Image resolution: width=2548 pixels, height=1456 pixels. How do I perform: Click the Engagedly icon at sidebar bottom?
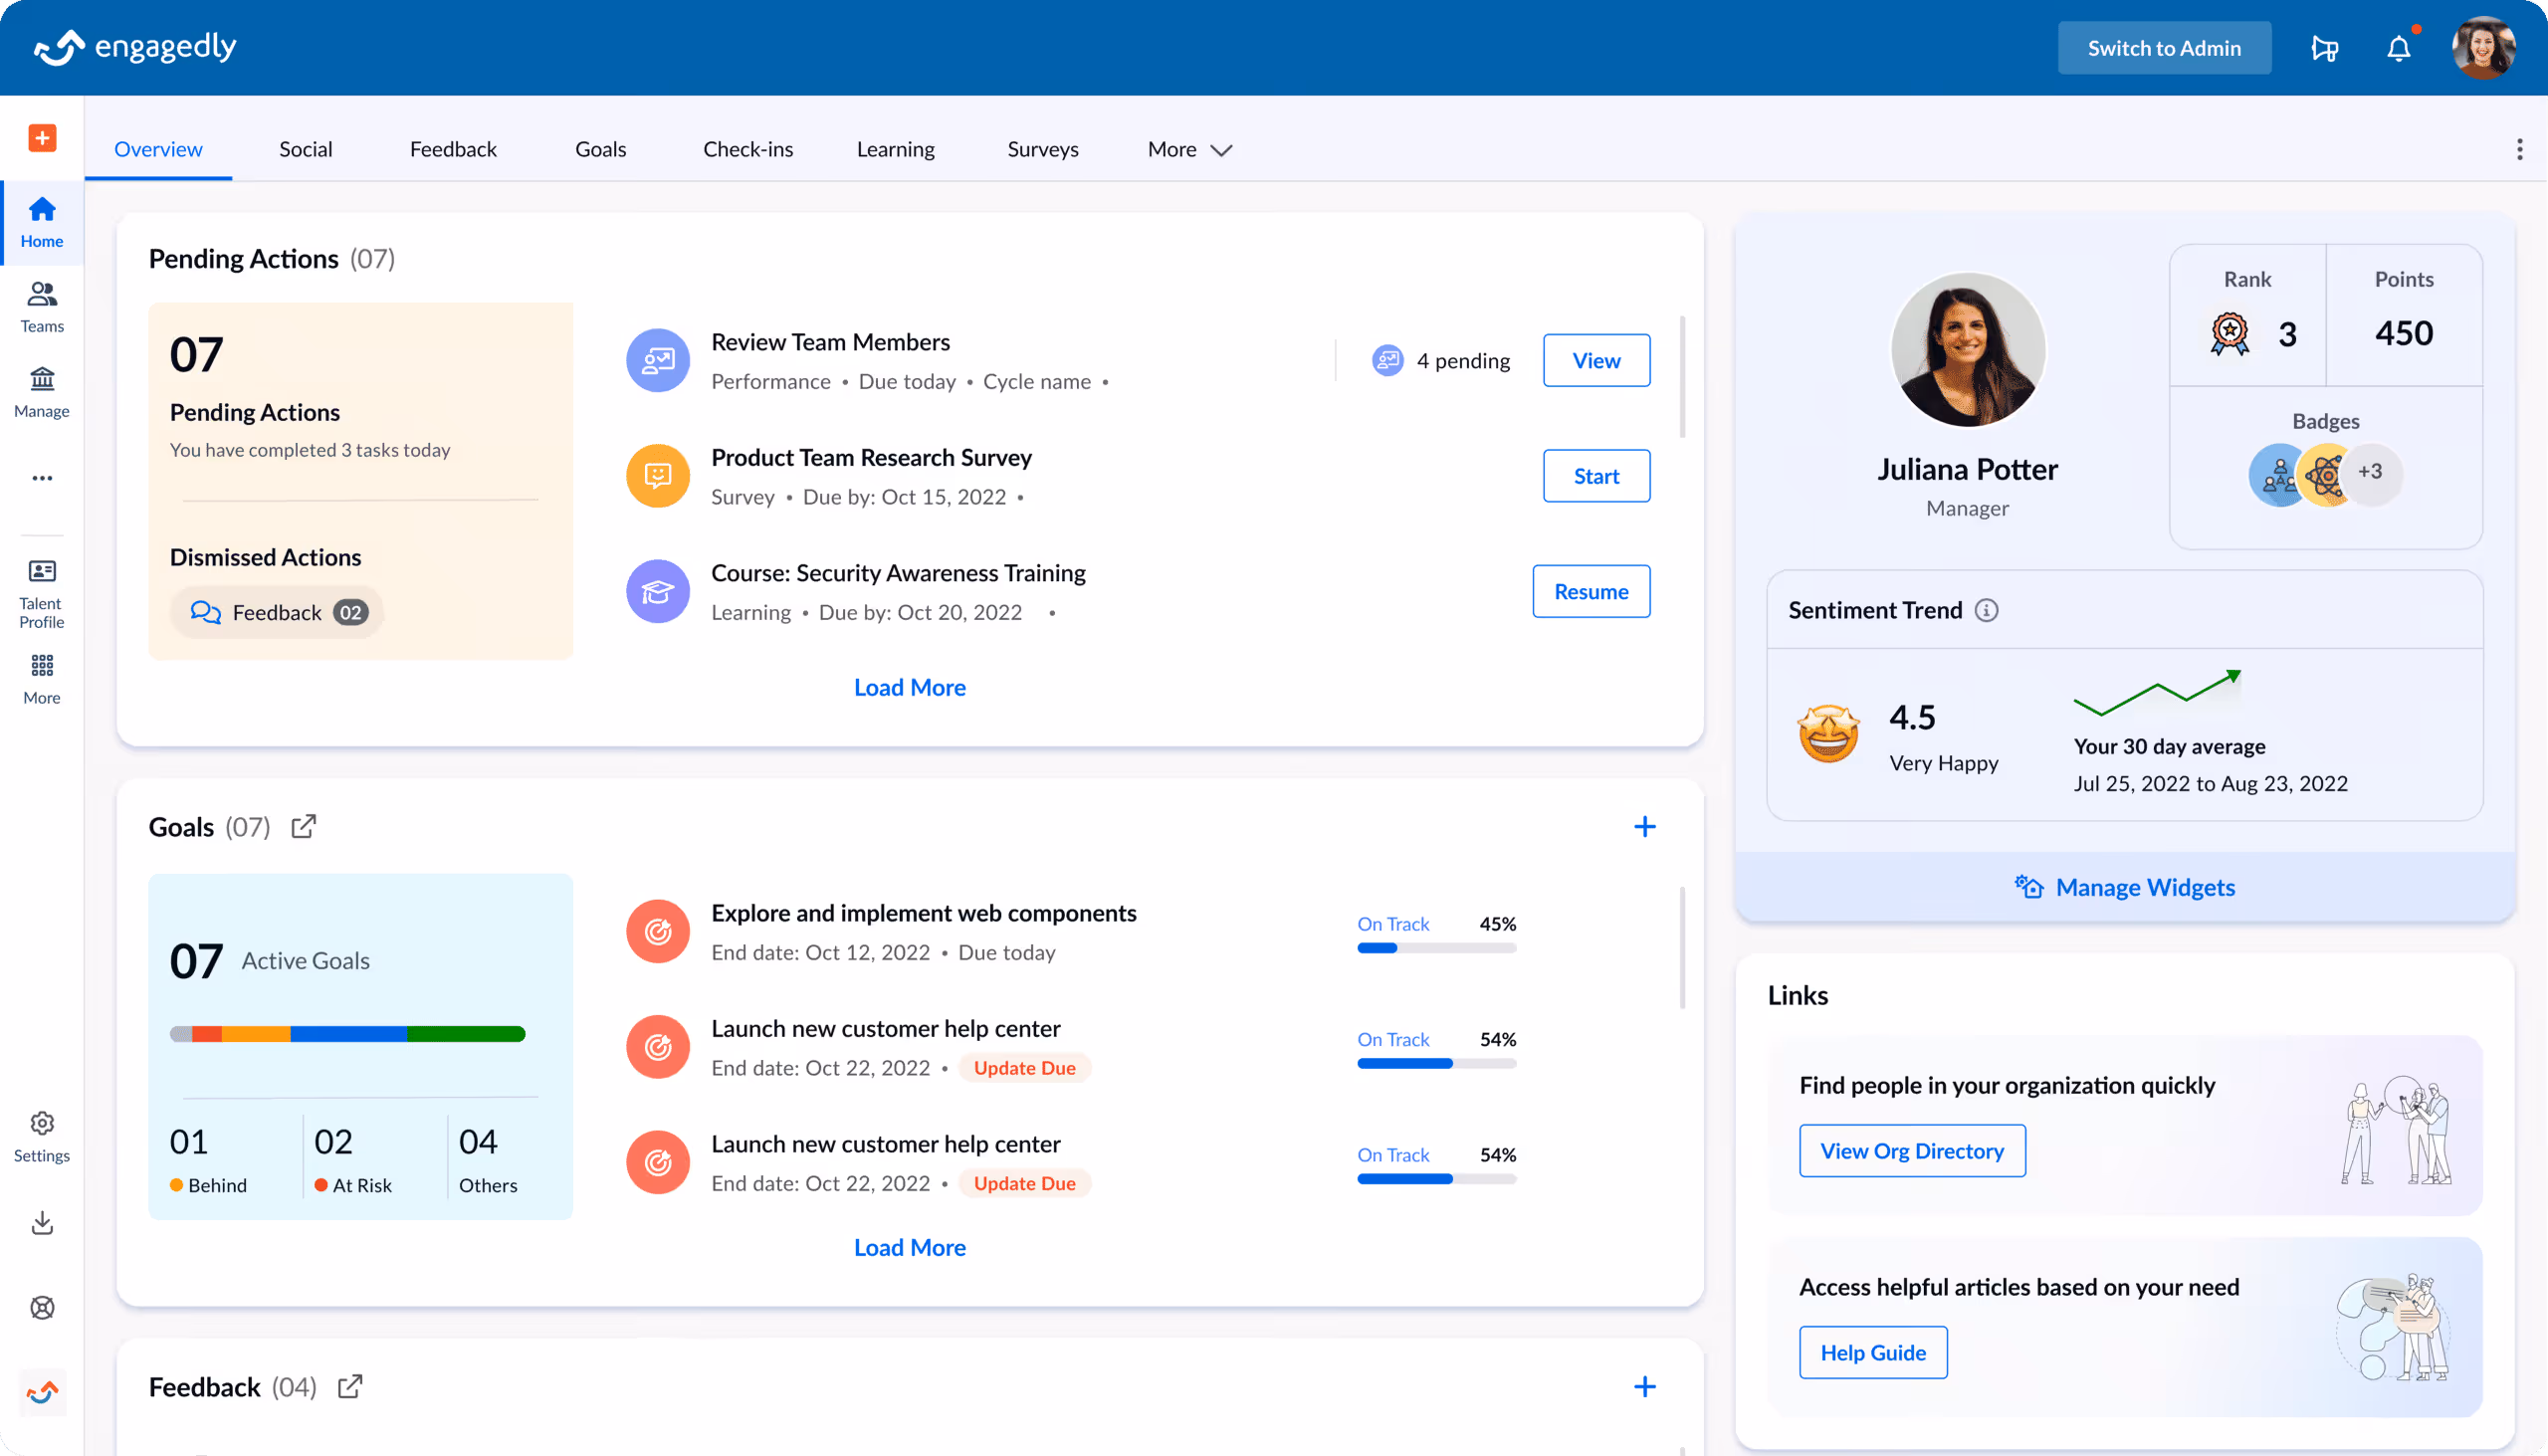pos(42,1392)
